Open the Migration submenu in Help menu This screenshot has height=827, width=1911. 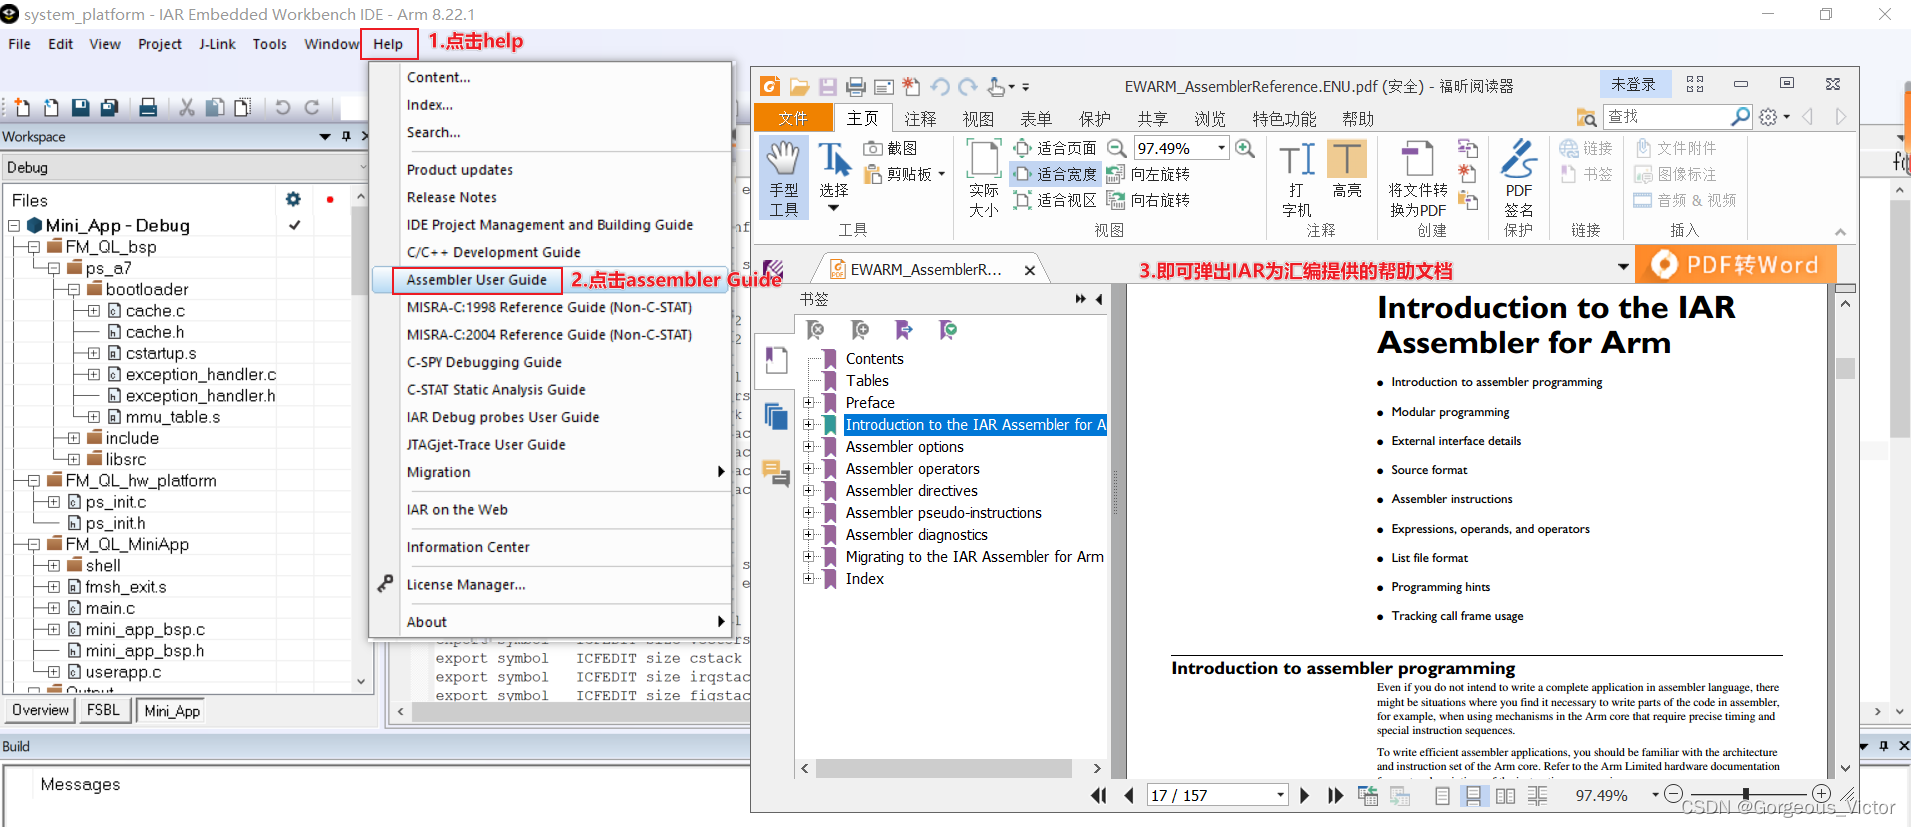[x=565, y=472]
